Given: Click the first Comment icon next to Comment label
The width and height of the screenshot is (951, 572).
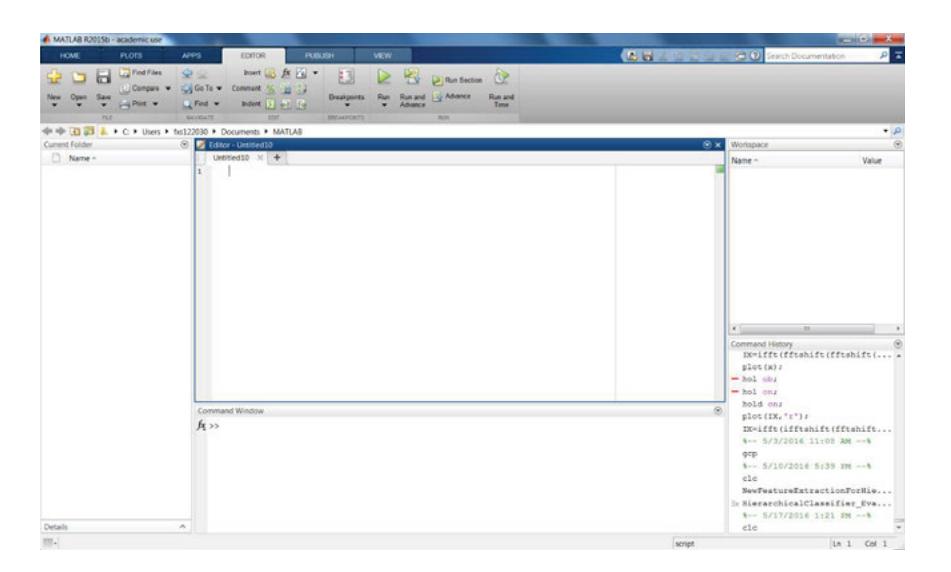Looking at the screenshot, I should (x=271, y=89).
